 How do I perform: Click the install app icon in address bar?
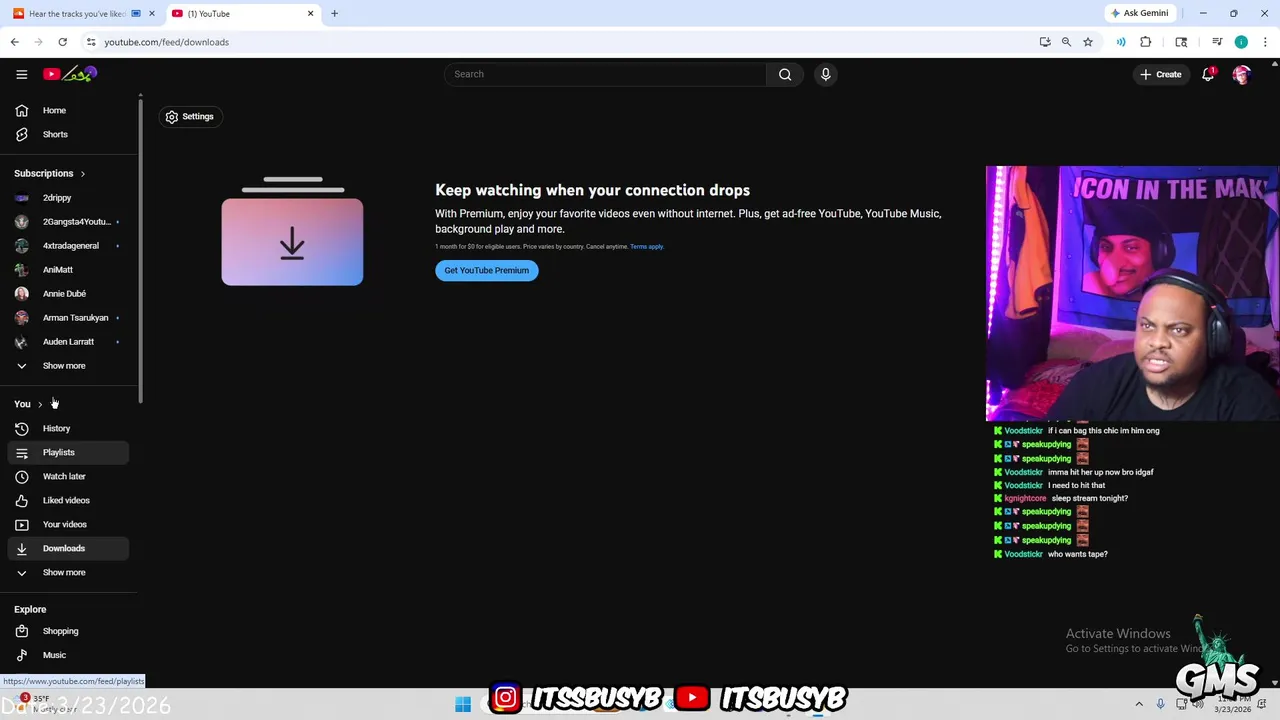point(1045,42)
